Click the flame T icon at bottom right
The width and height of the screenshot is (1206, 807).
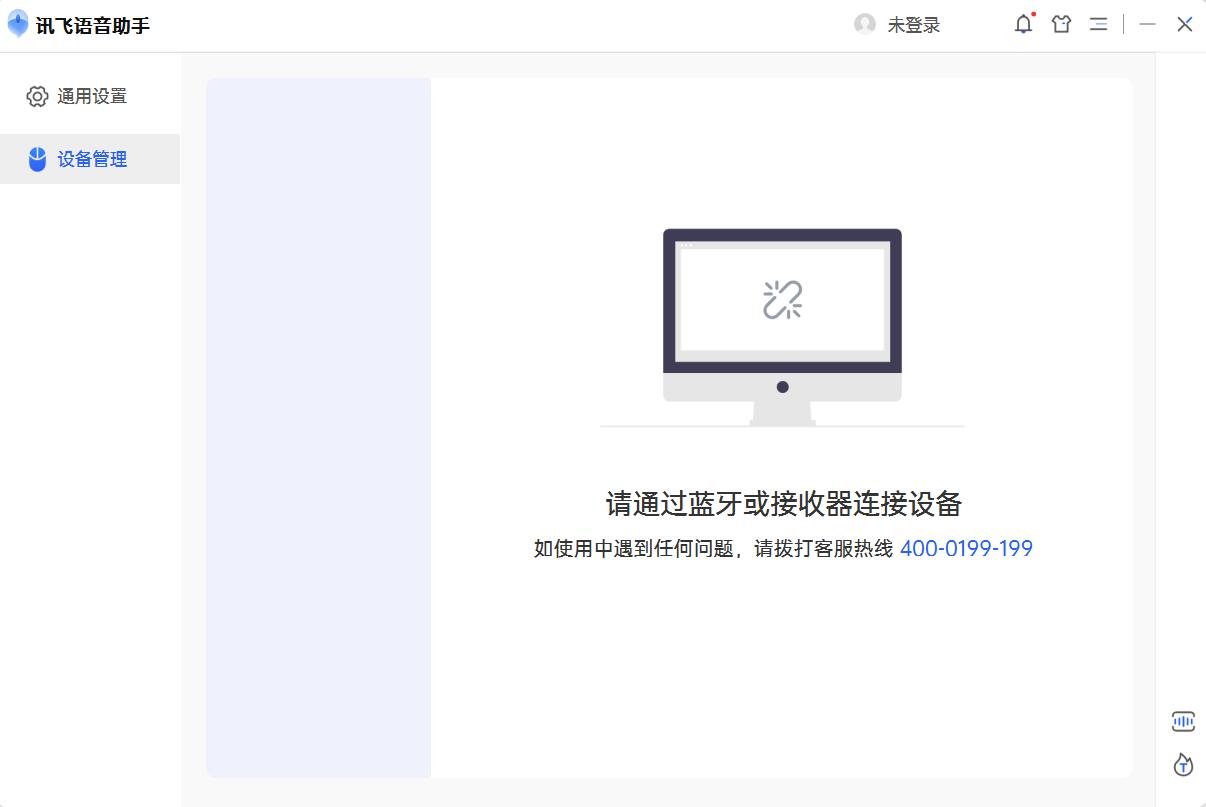coord(1183,765)
